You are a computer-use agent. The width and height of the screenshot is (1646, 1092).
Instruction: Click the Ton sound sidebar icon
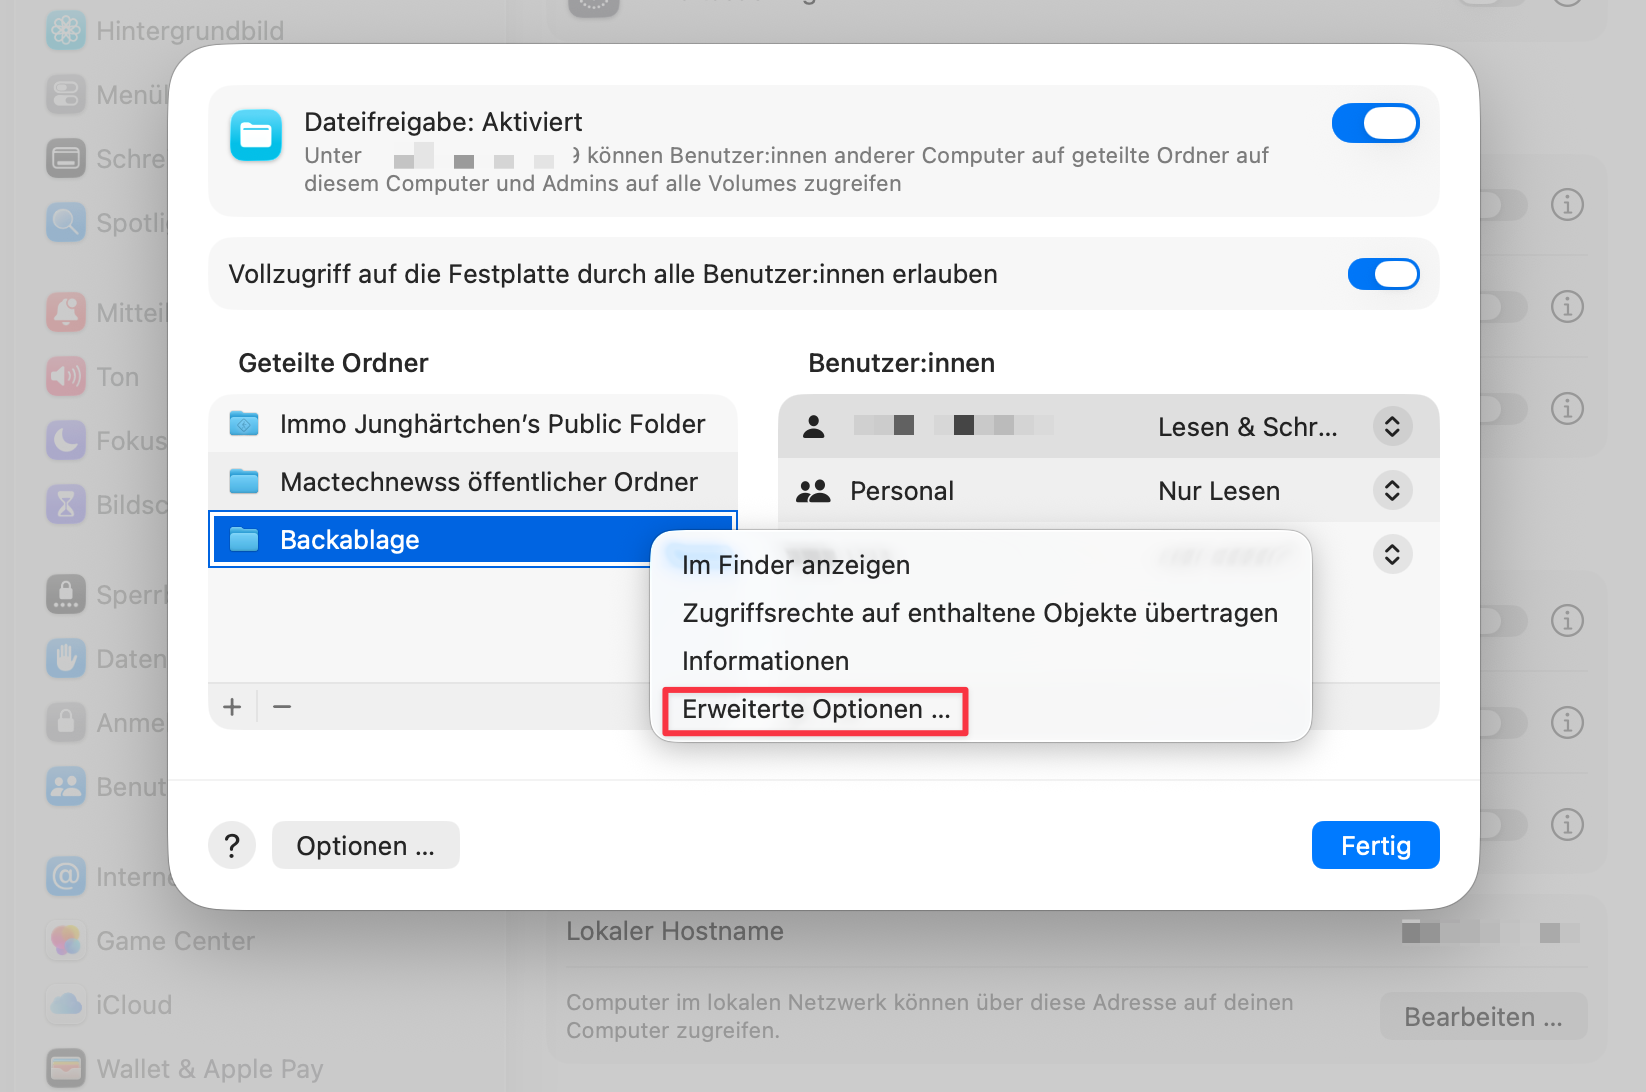66,377
